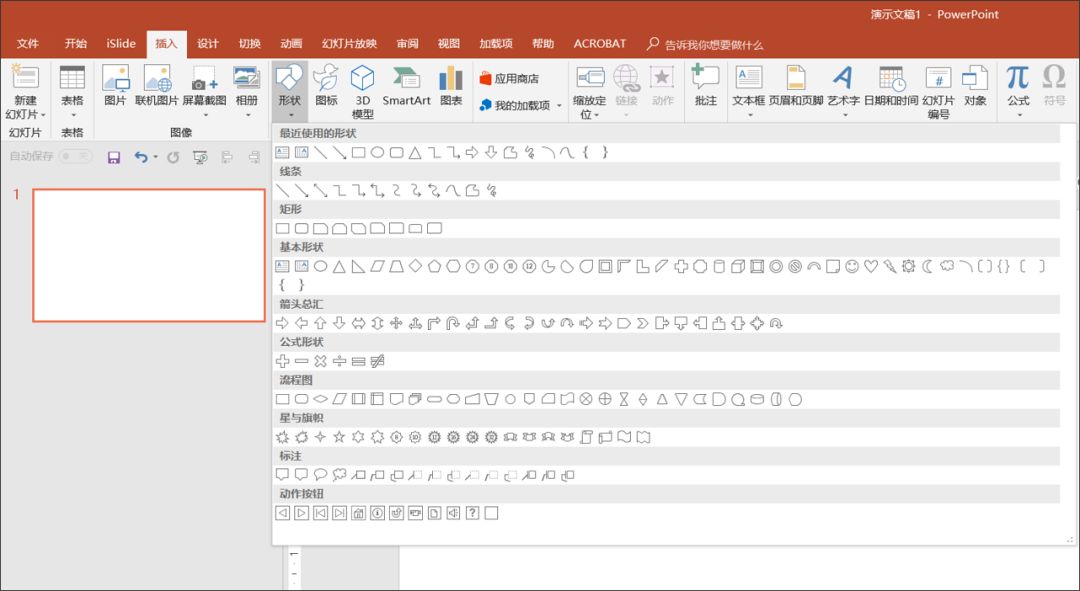This screenshot has width=1080, height=591.
Task: Insert the cloud callout shape
Action: pos(339,475)
